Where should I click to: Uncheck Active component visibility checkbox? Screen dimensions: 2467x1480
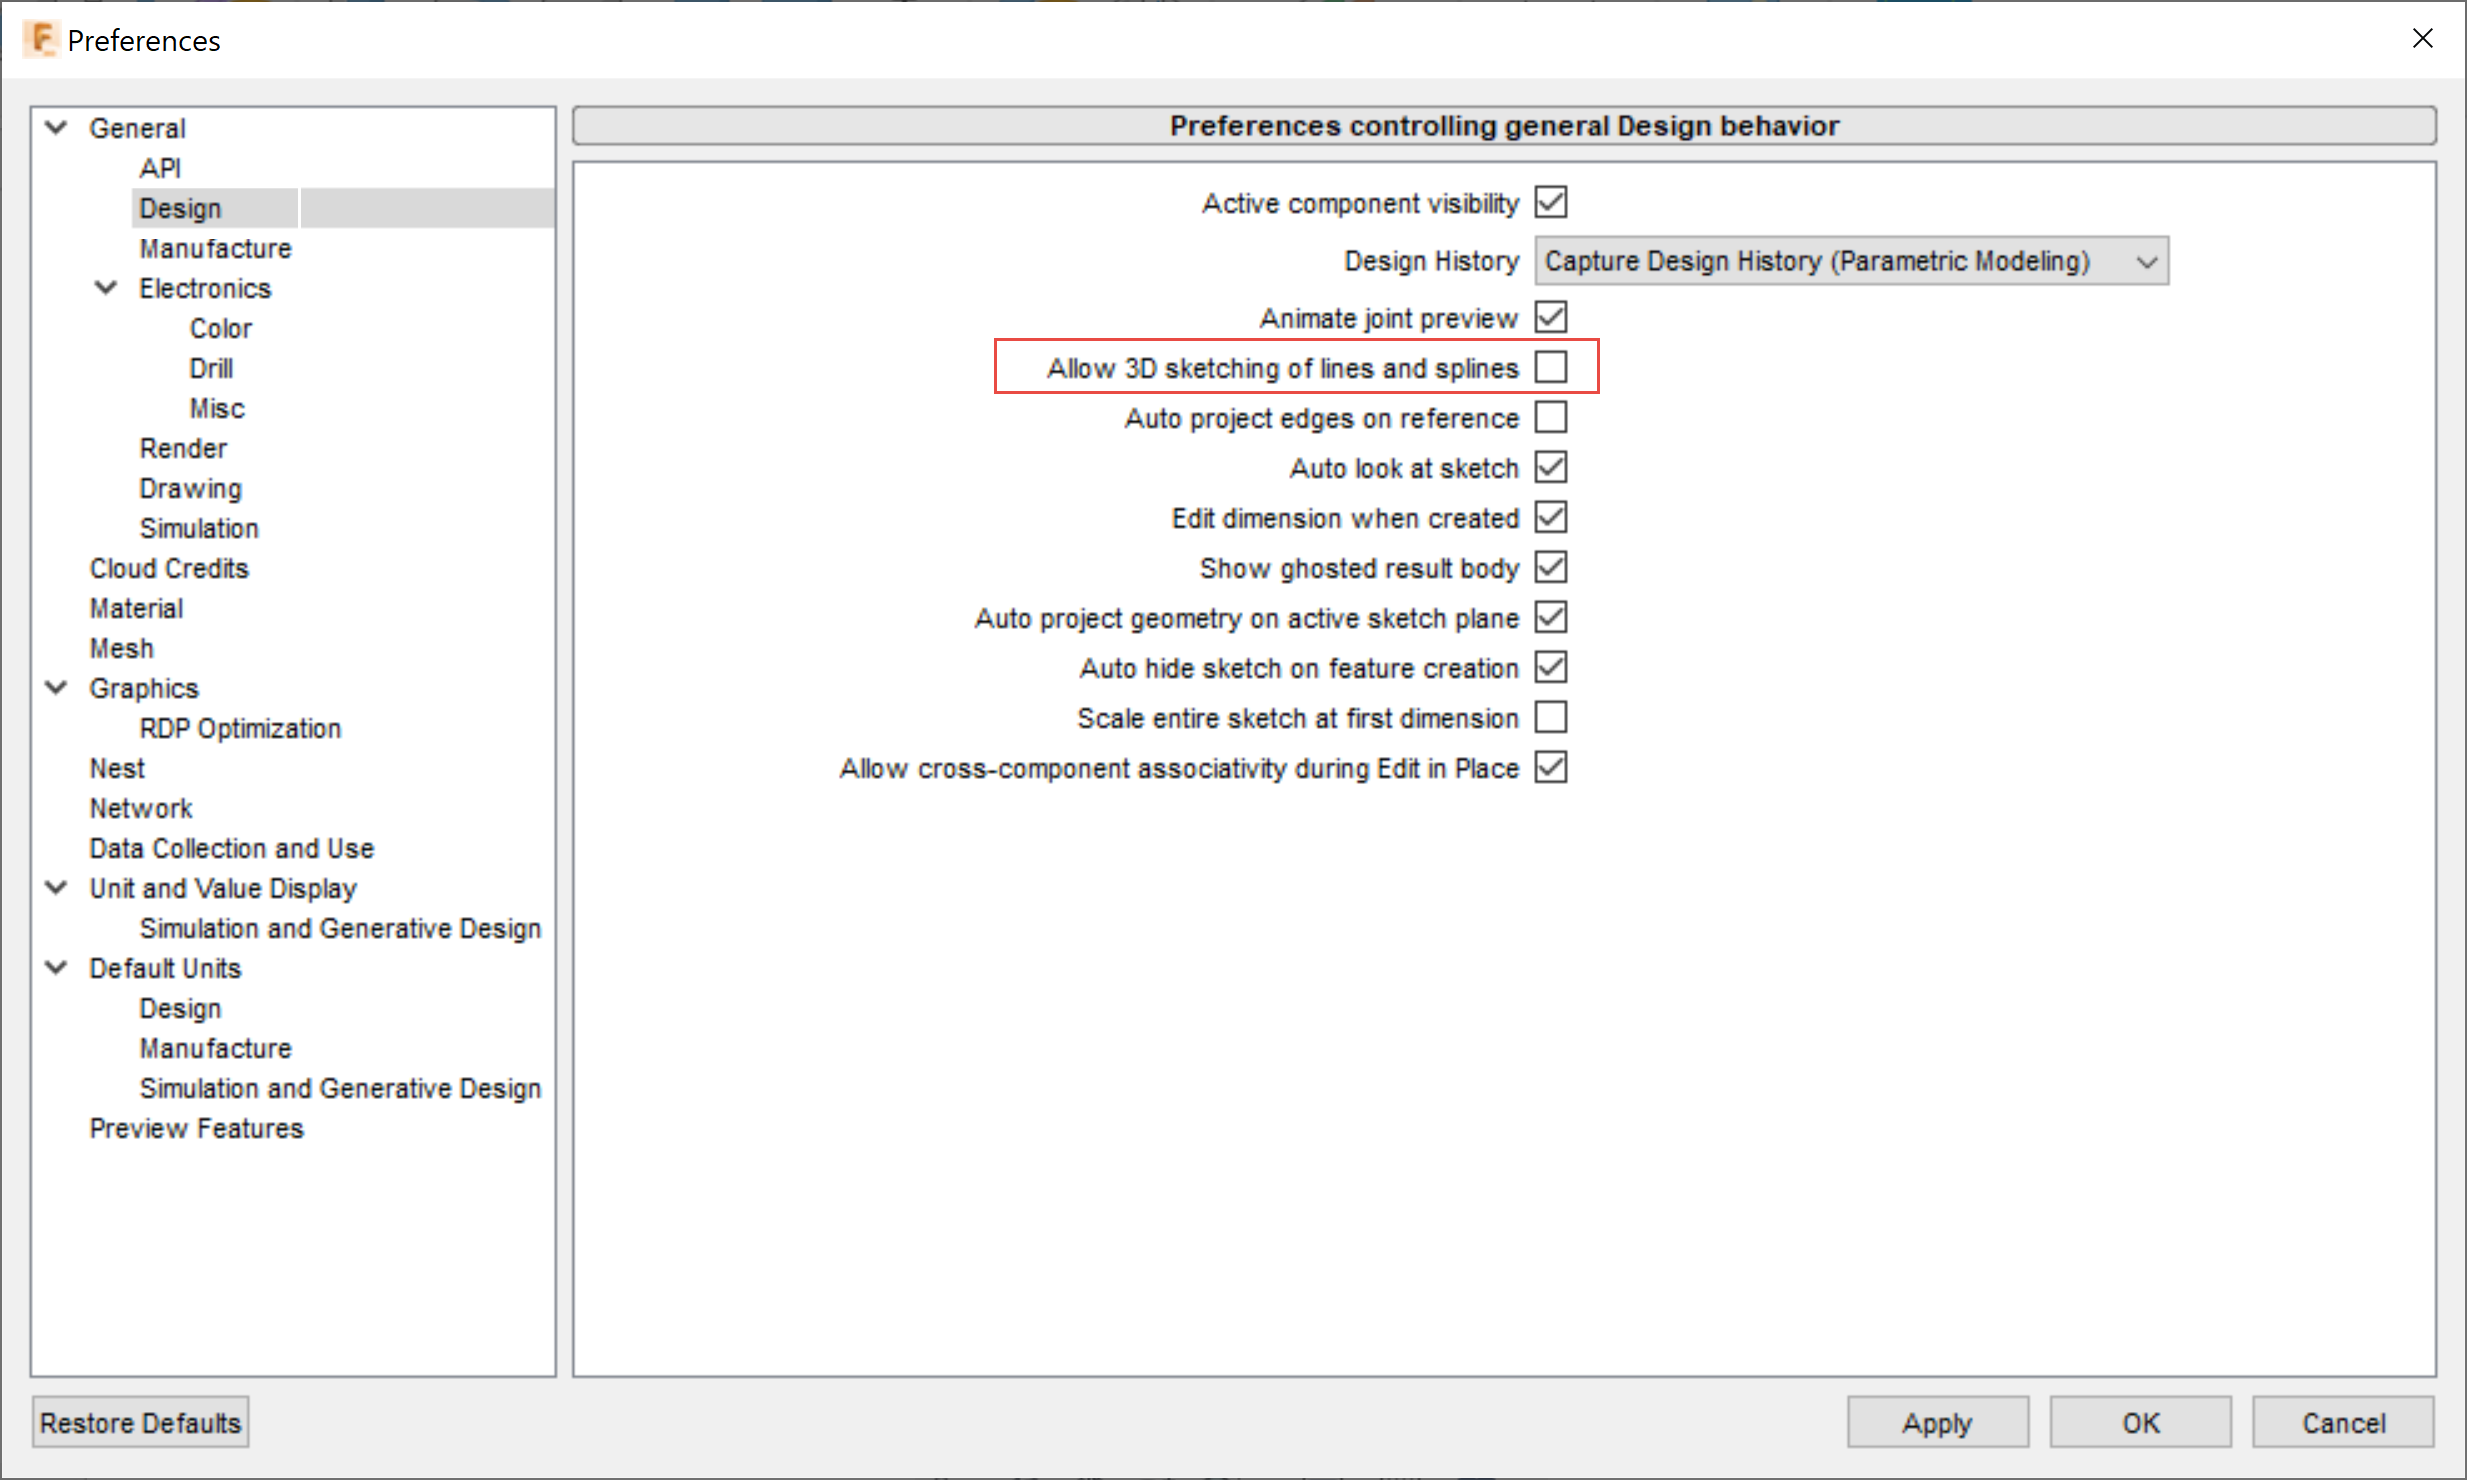tap(1550, 202)
